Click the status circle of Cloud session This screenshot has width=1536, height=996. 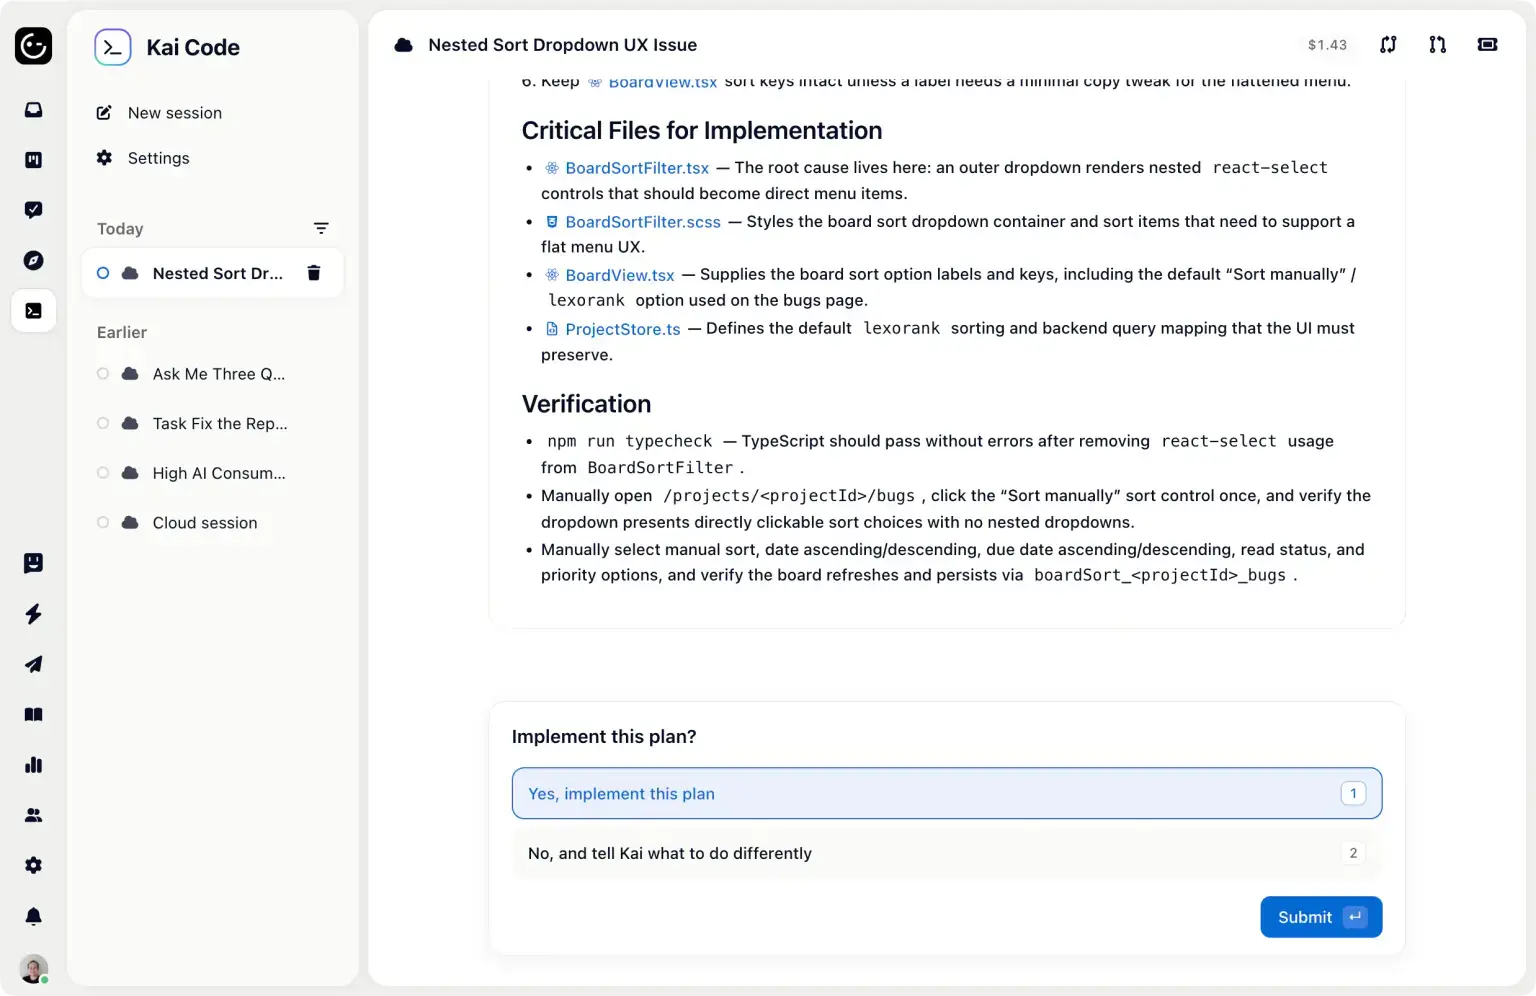click(x=103, y=523)
